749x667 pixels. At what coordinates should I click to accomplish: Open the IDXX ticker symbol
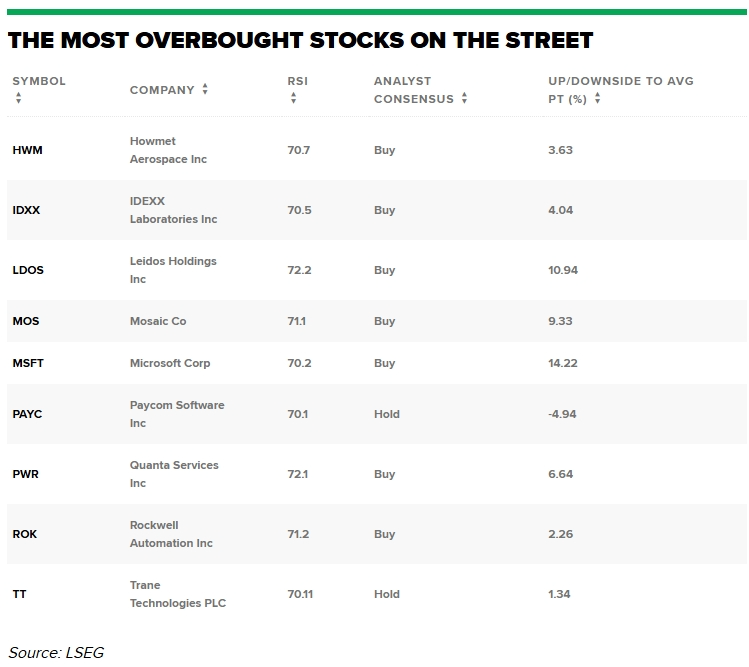(x=27, y=210)
